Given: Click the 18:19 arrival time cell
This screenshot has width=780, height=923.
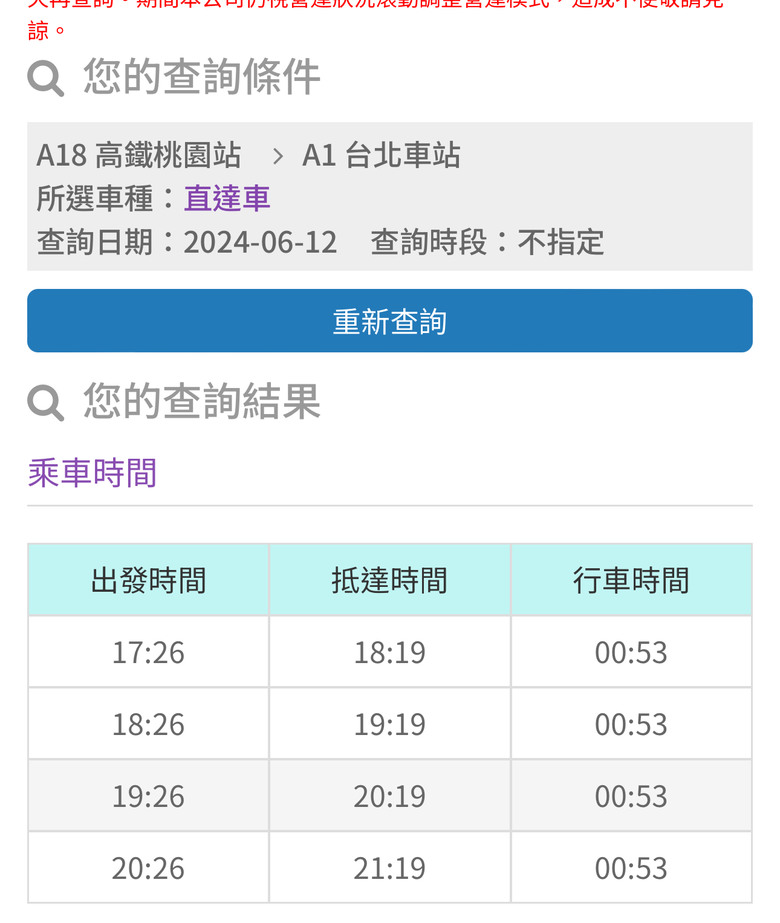Looking at the screenshot, I should 389,652.
